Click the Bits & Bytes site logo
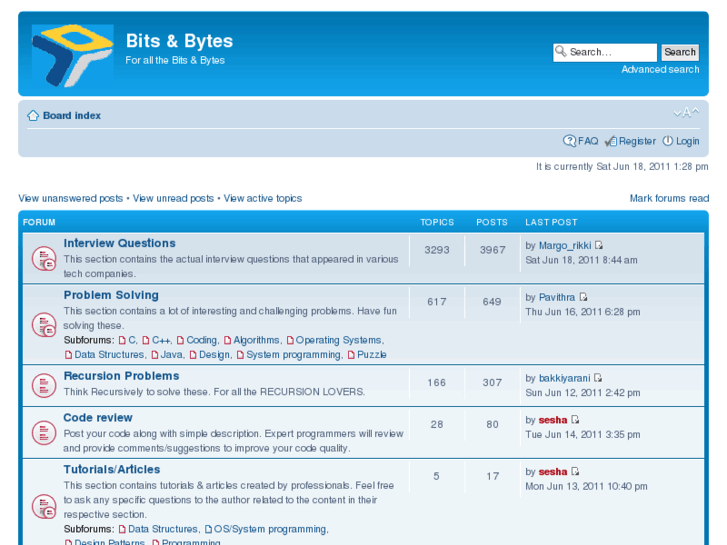727x545 pixels. 72,56
